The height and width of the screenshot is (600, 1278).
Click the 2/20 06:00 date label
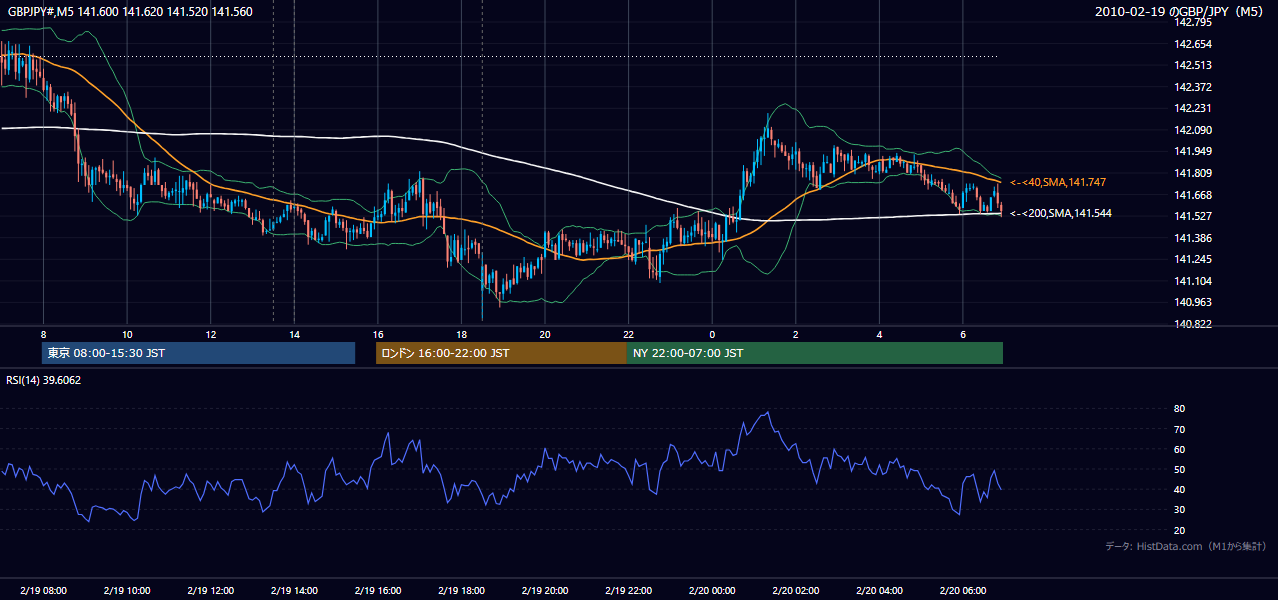962,591
